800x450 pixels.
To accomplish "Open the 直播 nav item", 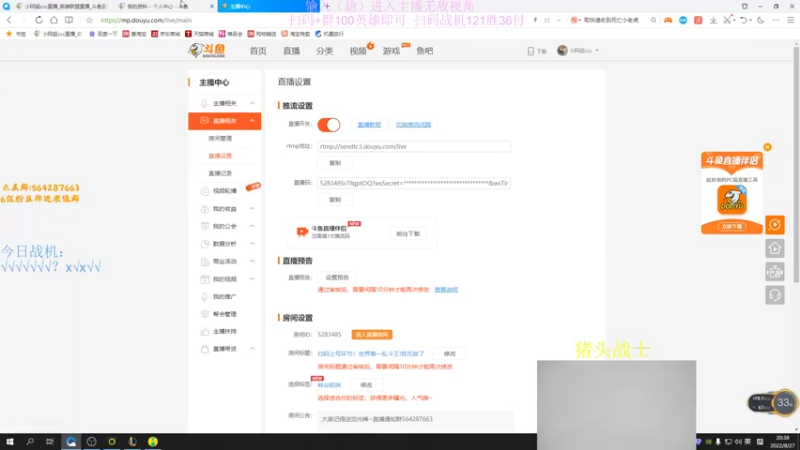I will click(x=291, y=51).
